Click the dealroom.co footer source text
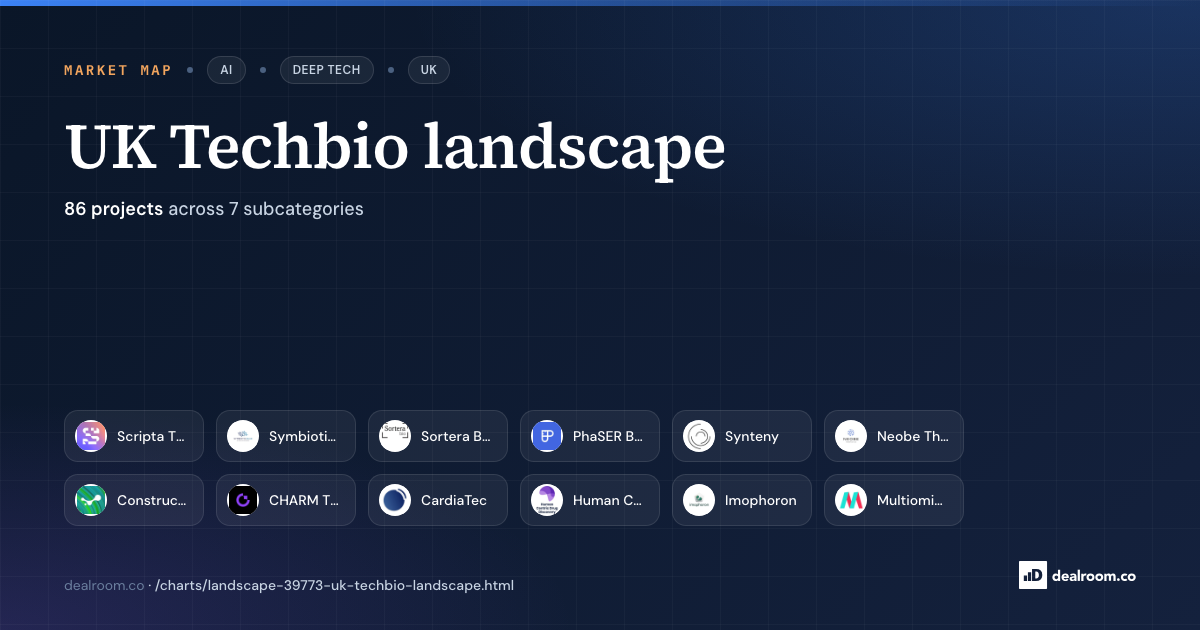Viewport: 1200px width, 630px height. 104,585
